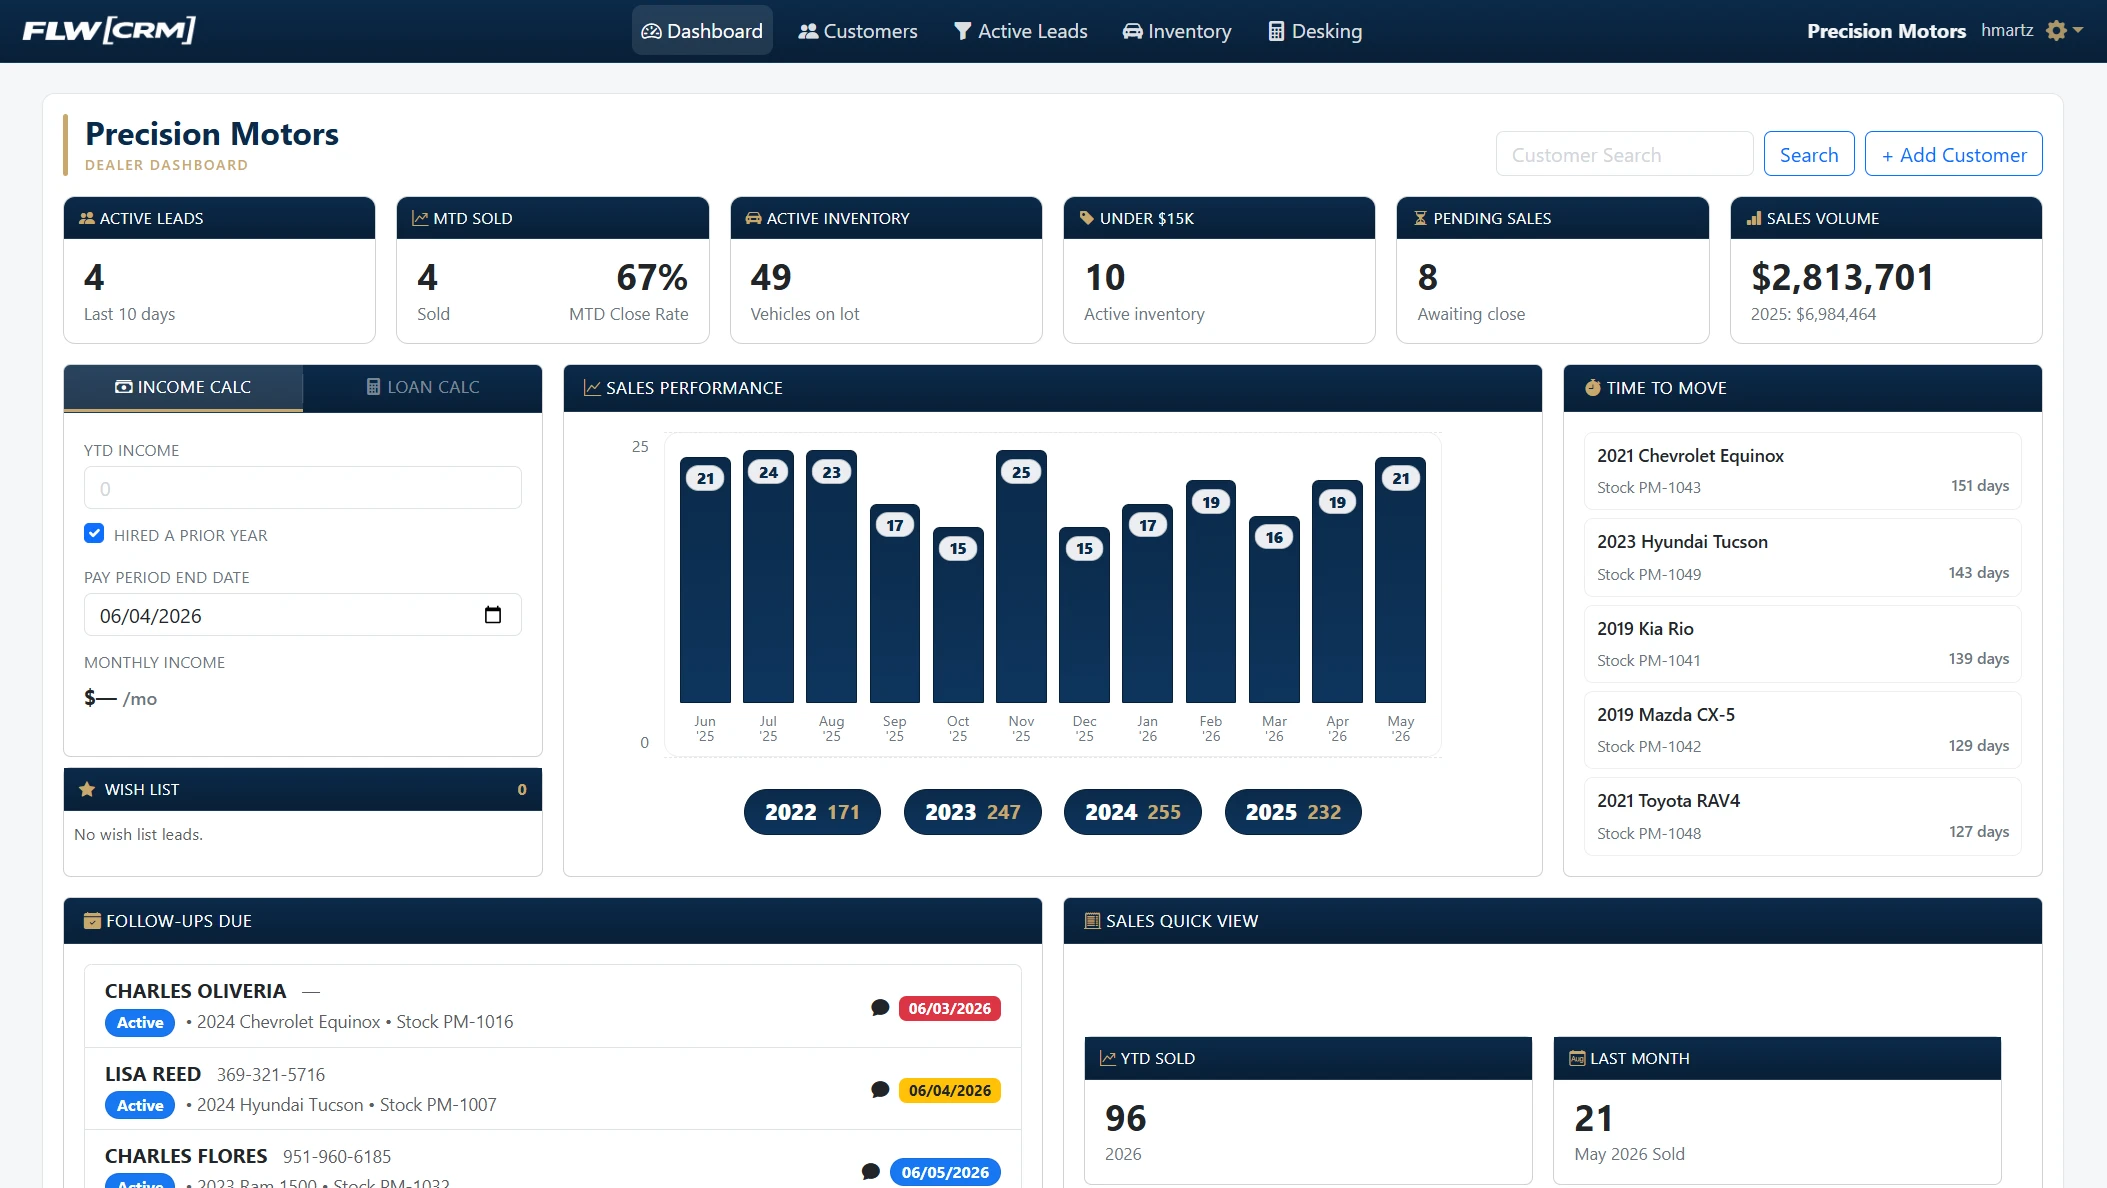2107x1188 pixels.
Task: Click the Sales Performance line chart icon
Action: (592, 388)
